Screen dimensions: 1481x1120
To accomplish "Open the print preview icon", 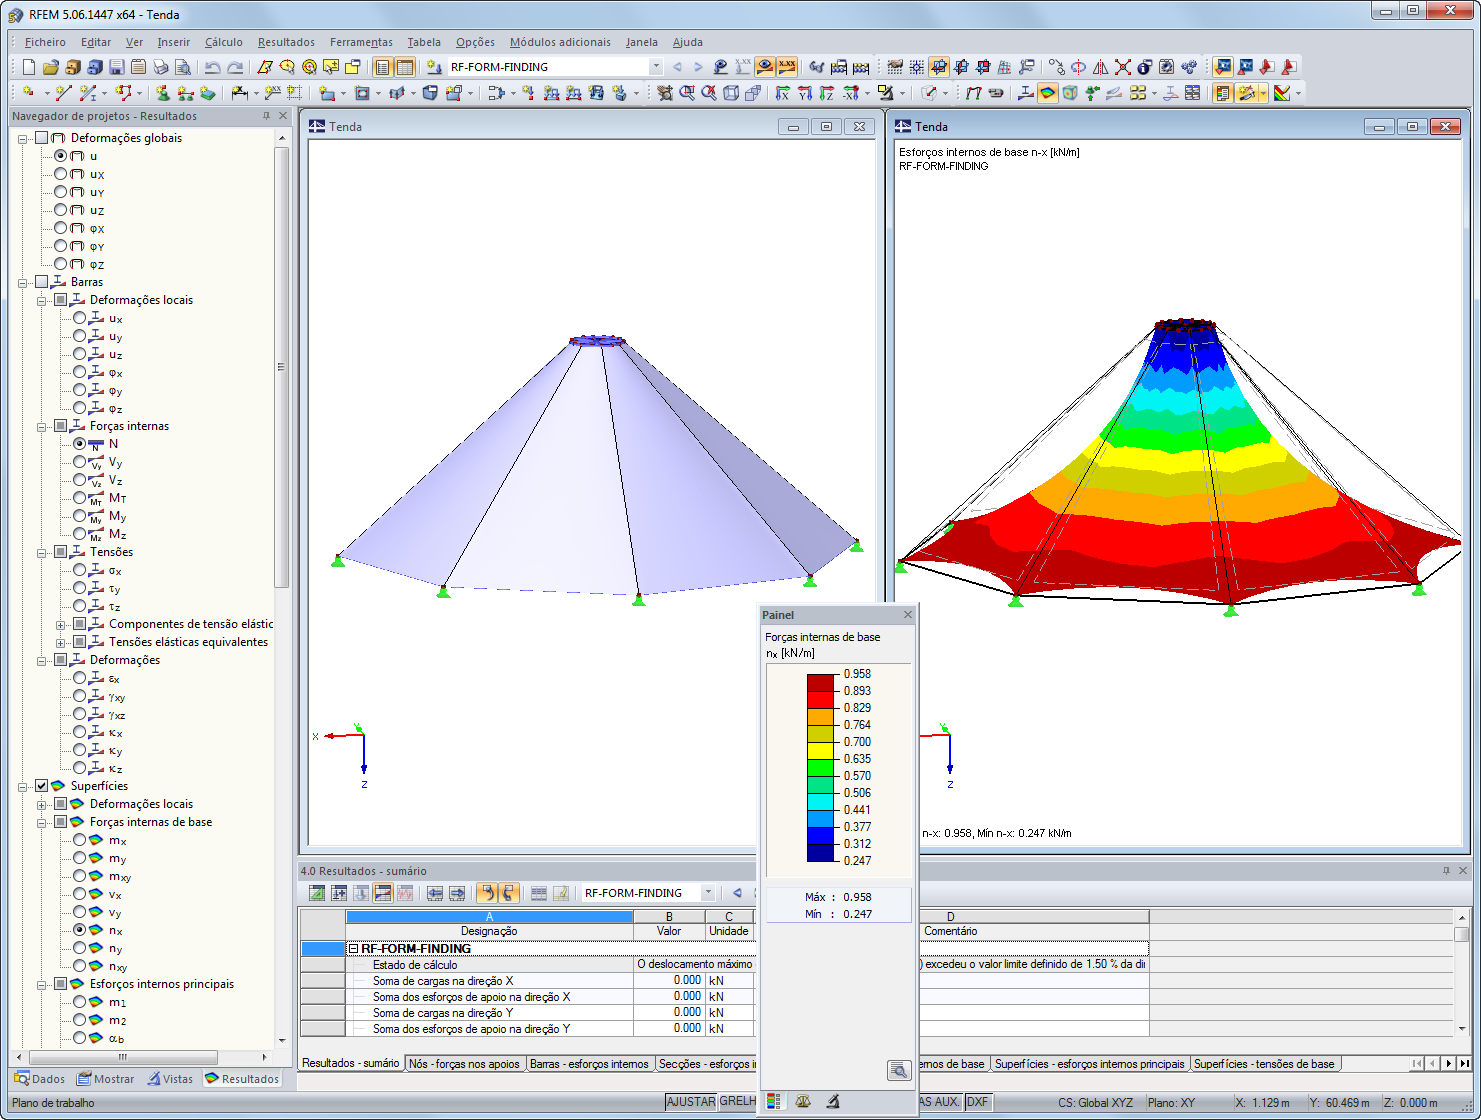I will [182, 67].
